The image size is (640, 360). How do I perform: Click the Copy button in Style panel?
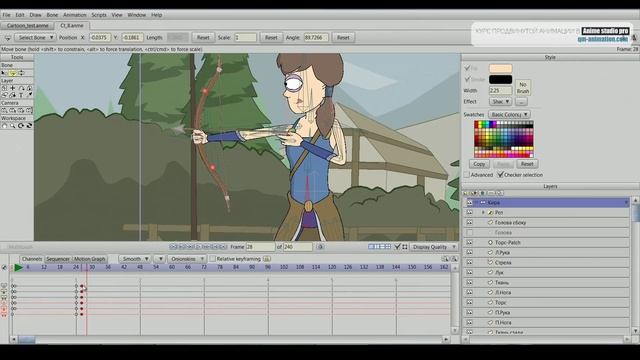pyautogui.click(x=479, y=164)
